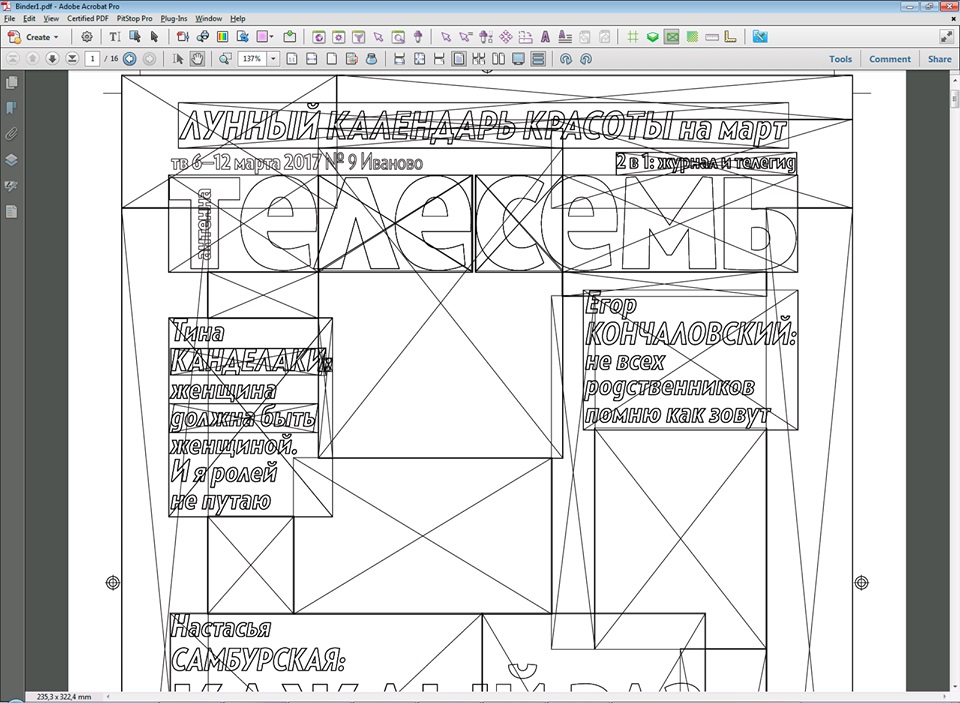Click the gear customize tools icon
Screen dimensions: 960x703
87,37
